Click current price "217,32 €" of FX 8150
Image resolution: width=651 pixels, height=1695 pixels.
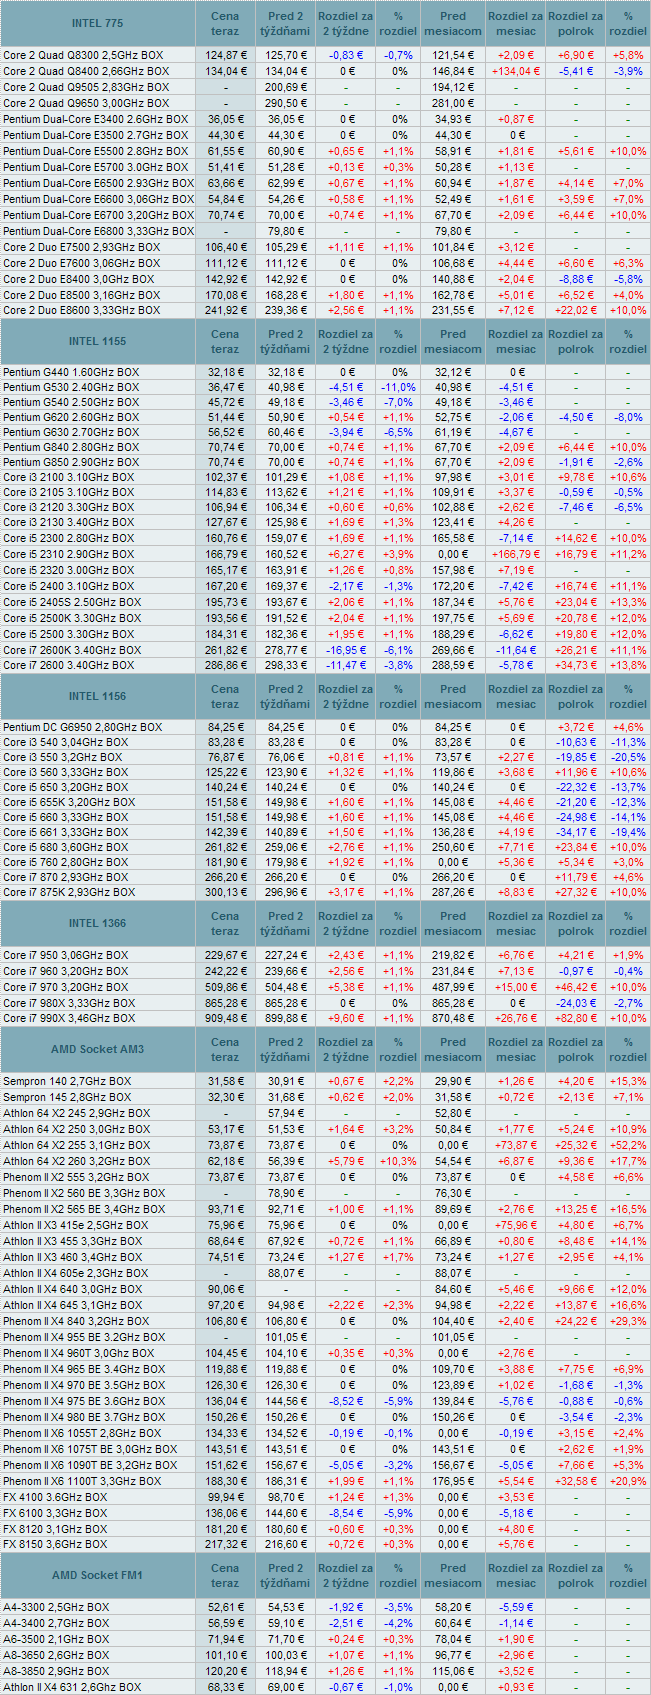tap(226, 1544)
